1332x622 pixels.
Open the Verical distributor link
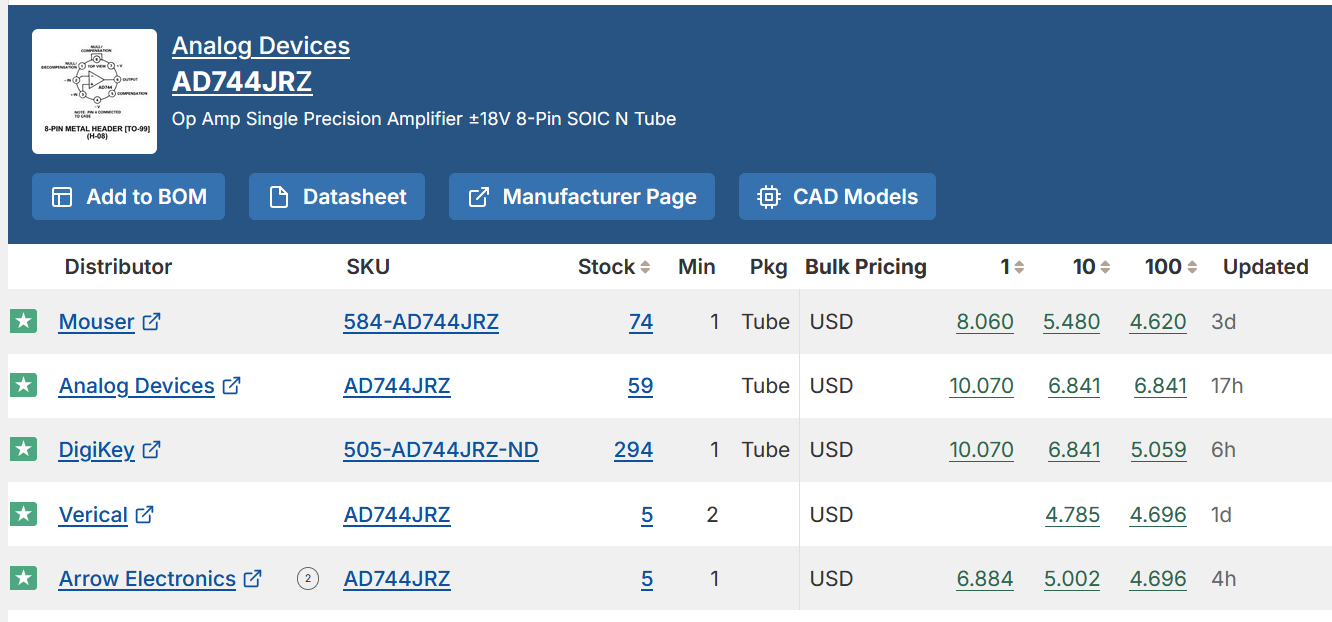point(93,515)
